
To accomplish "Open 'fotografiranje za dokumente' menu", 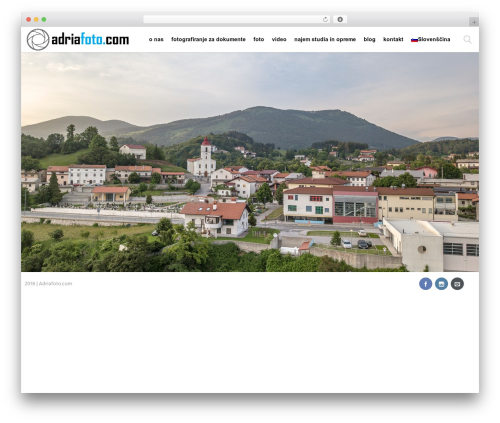I will point(208,39).
